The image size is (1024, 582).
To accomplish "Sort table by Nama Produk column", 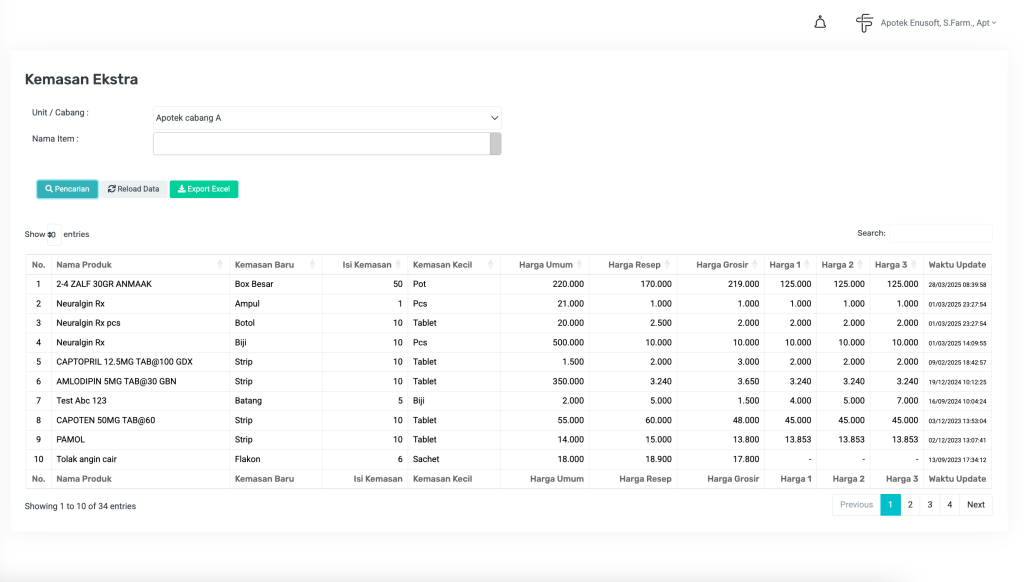I will point(139,265).
